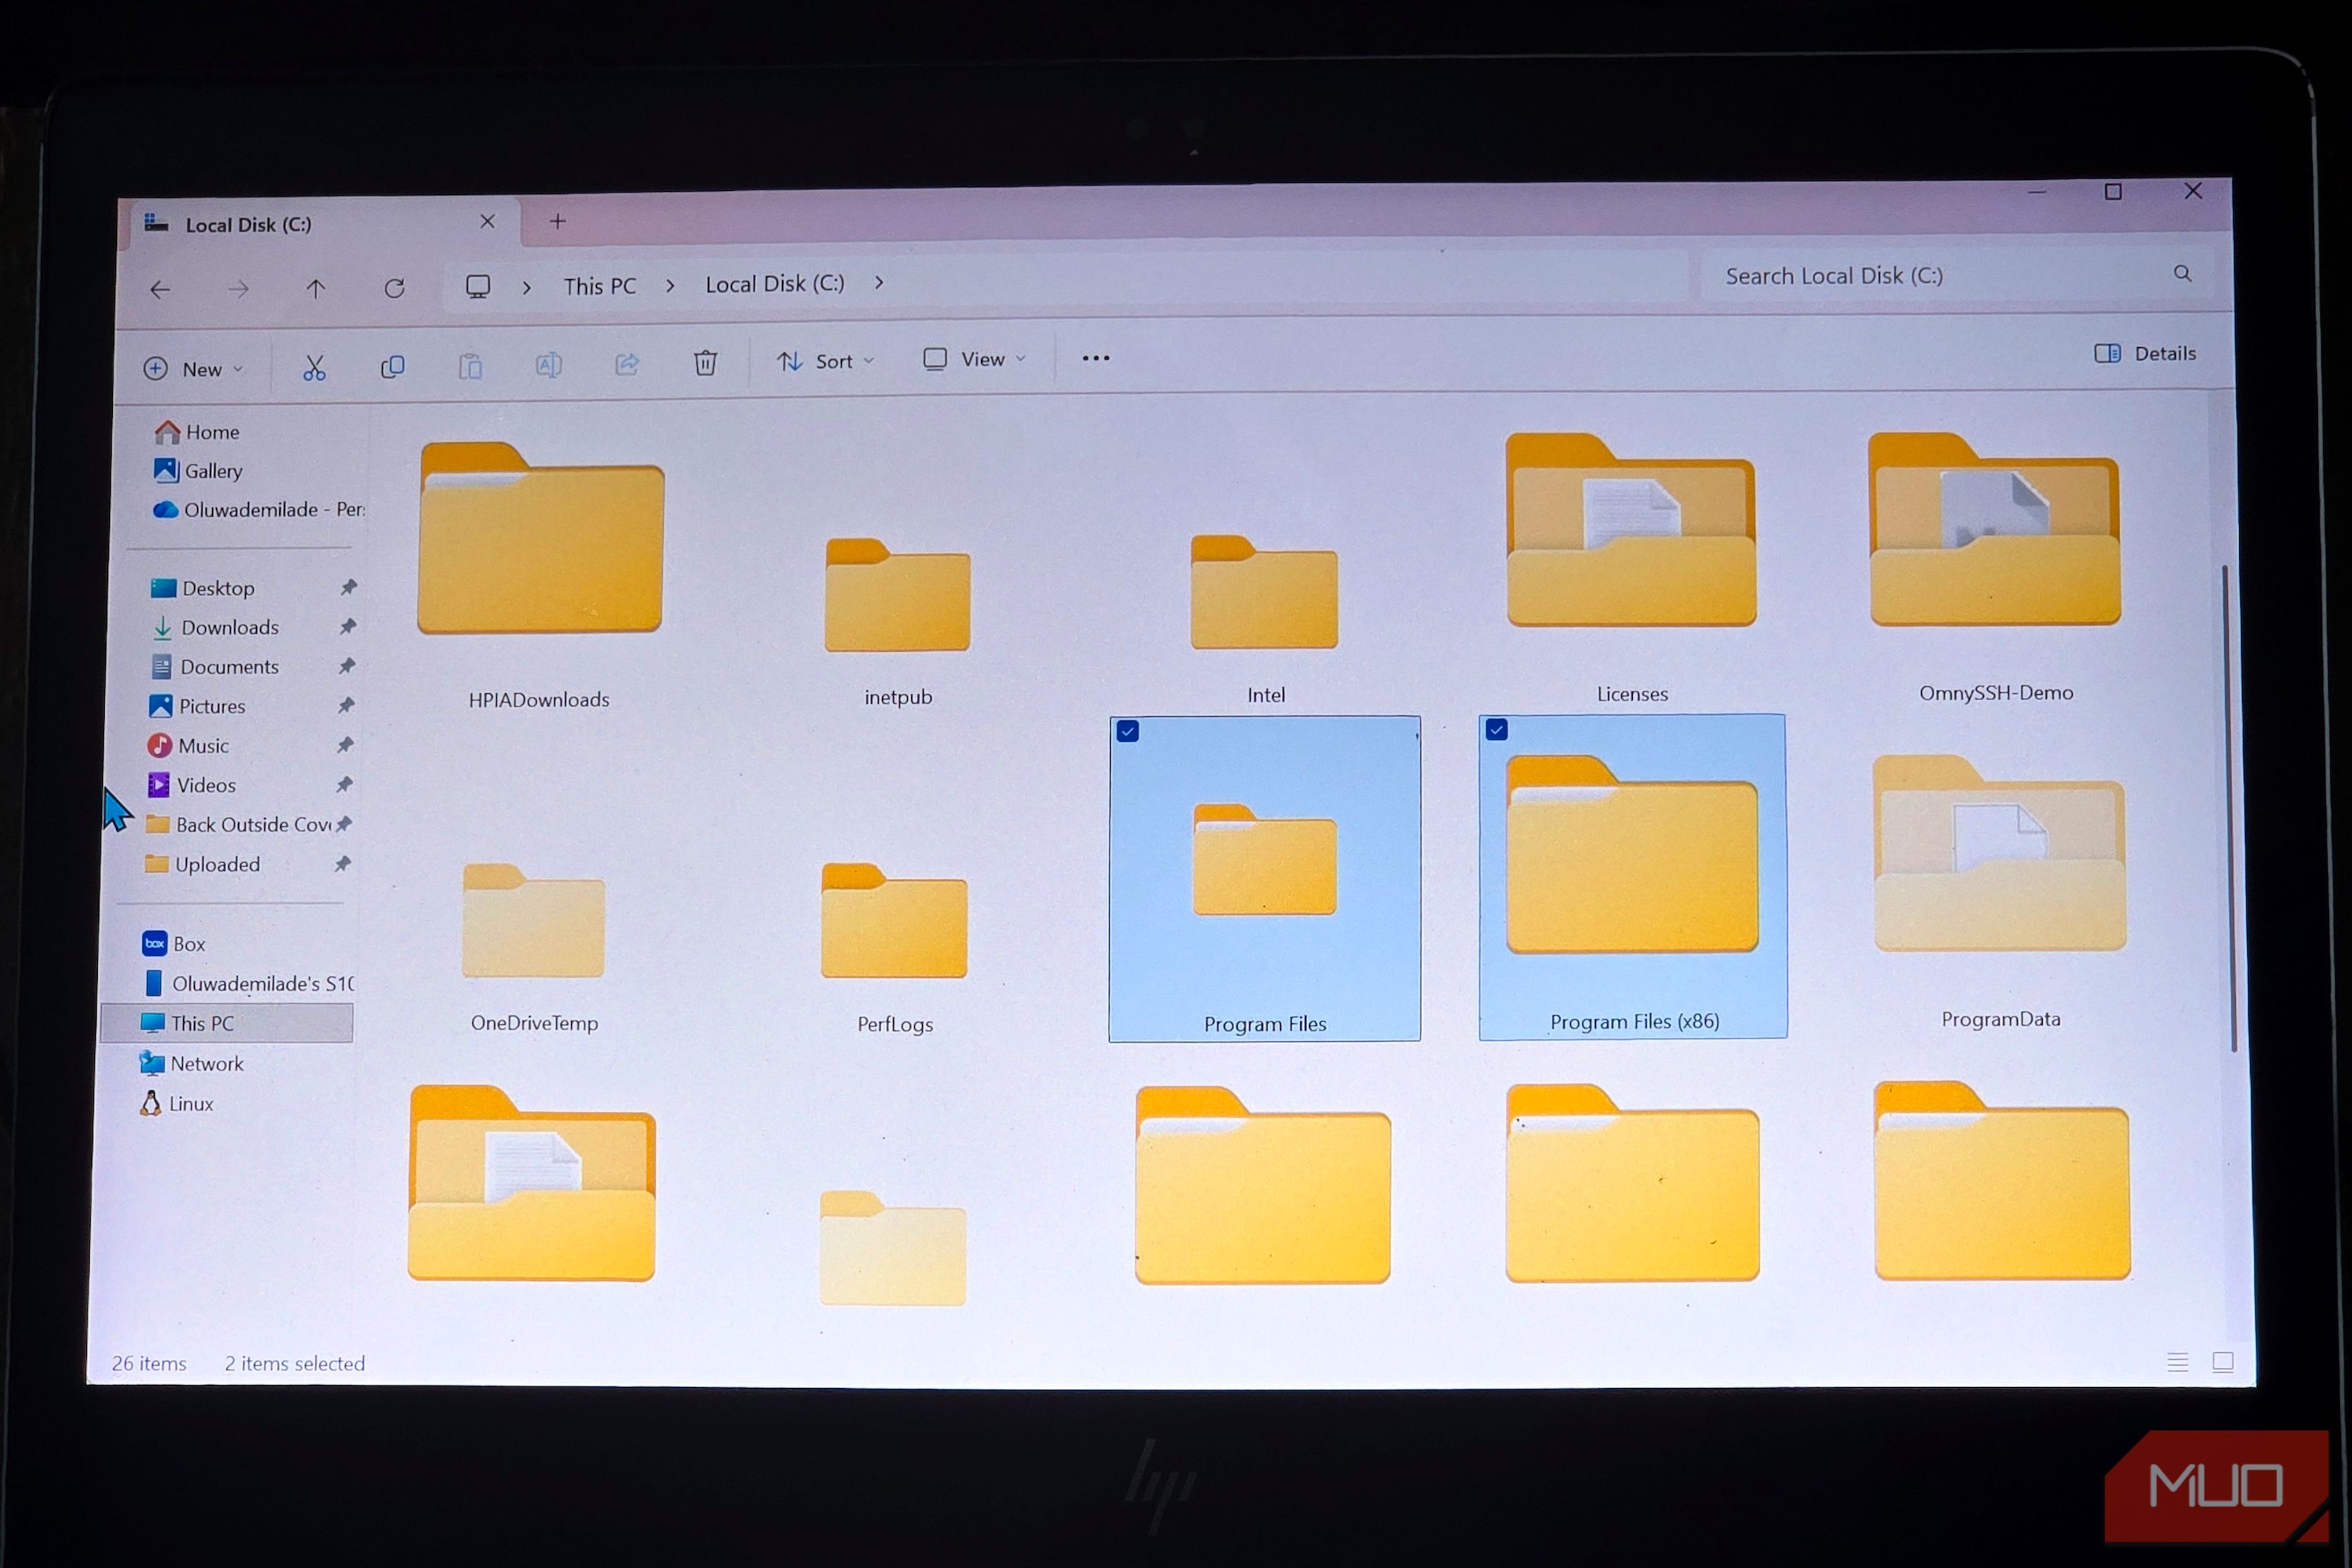Click the Delete trash can icon
The image size is (2352, 1568).
[x=705, y=362]
